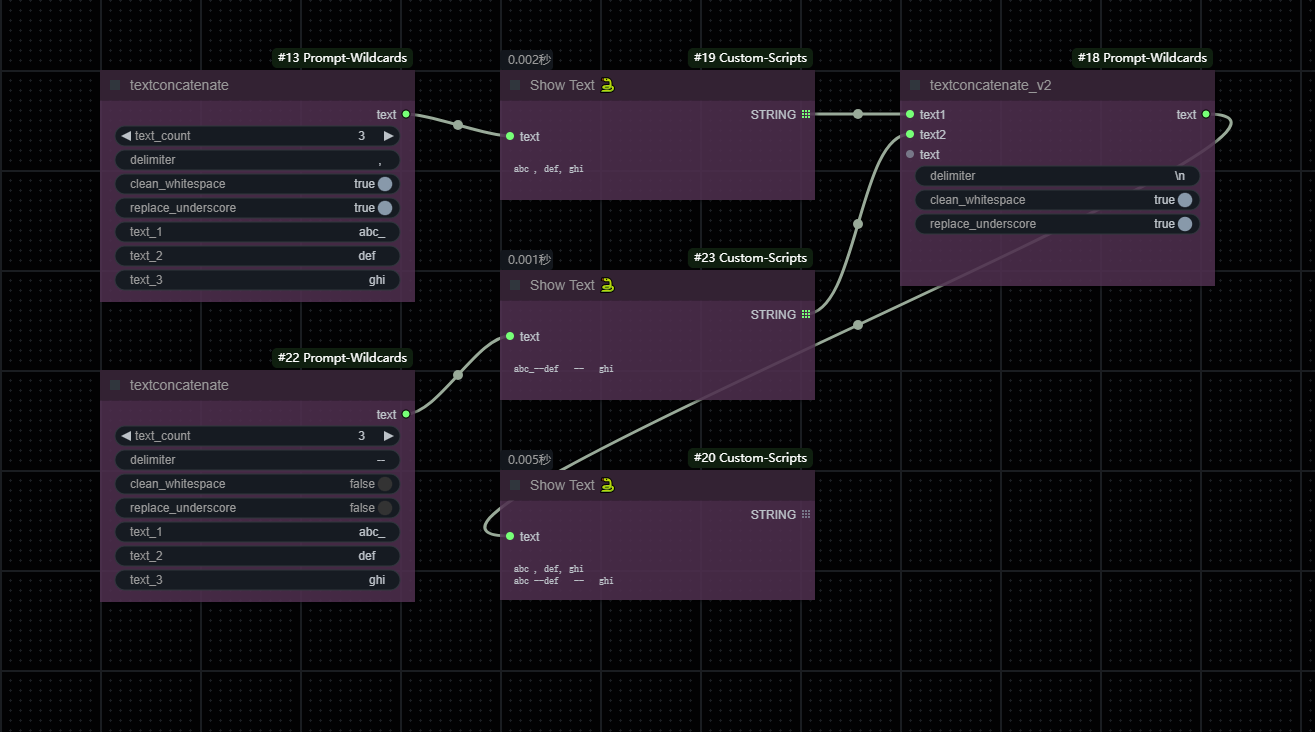Increase text_count in node #22
This screenshot has height=732, width=1315.
click(389, 436)
